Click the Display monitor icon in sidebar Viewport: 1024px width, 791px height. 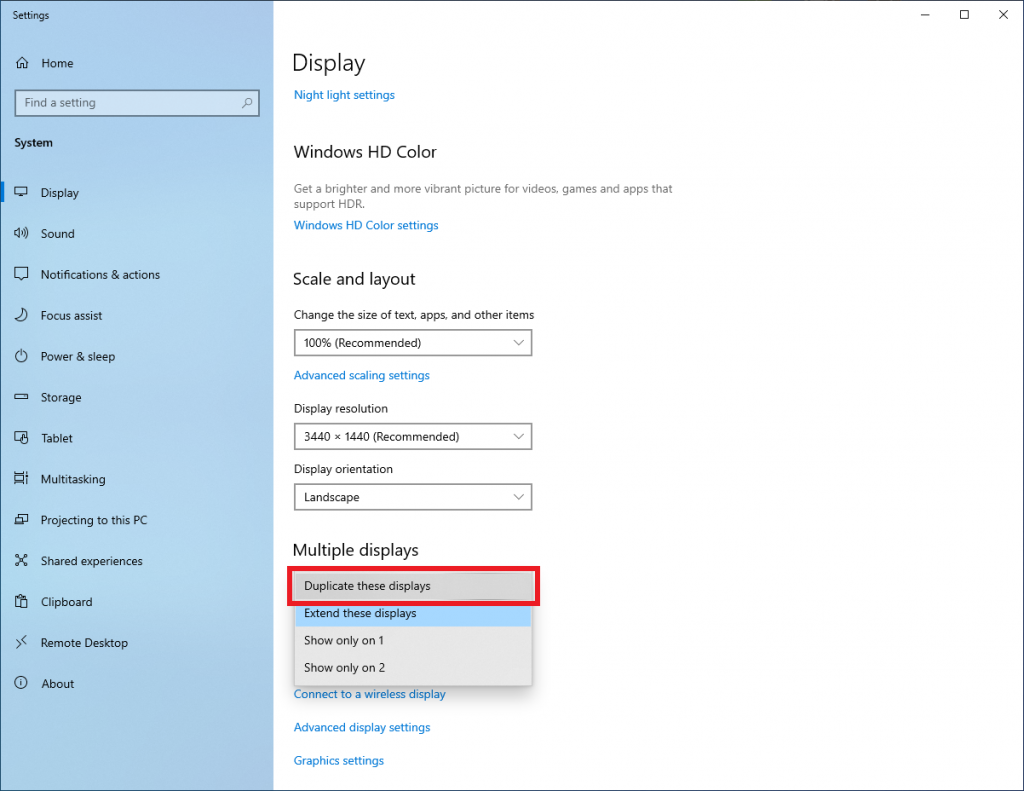[x=22, y=192]
